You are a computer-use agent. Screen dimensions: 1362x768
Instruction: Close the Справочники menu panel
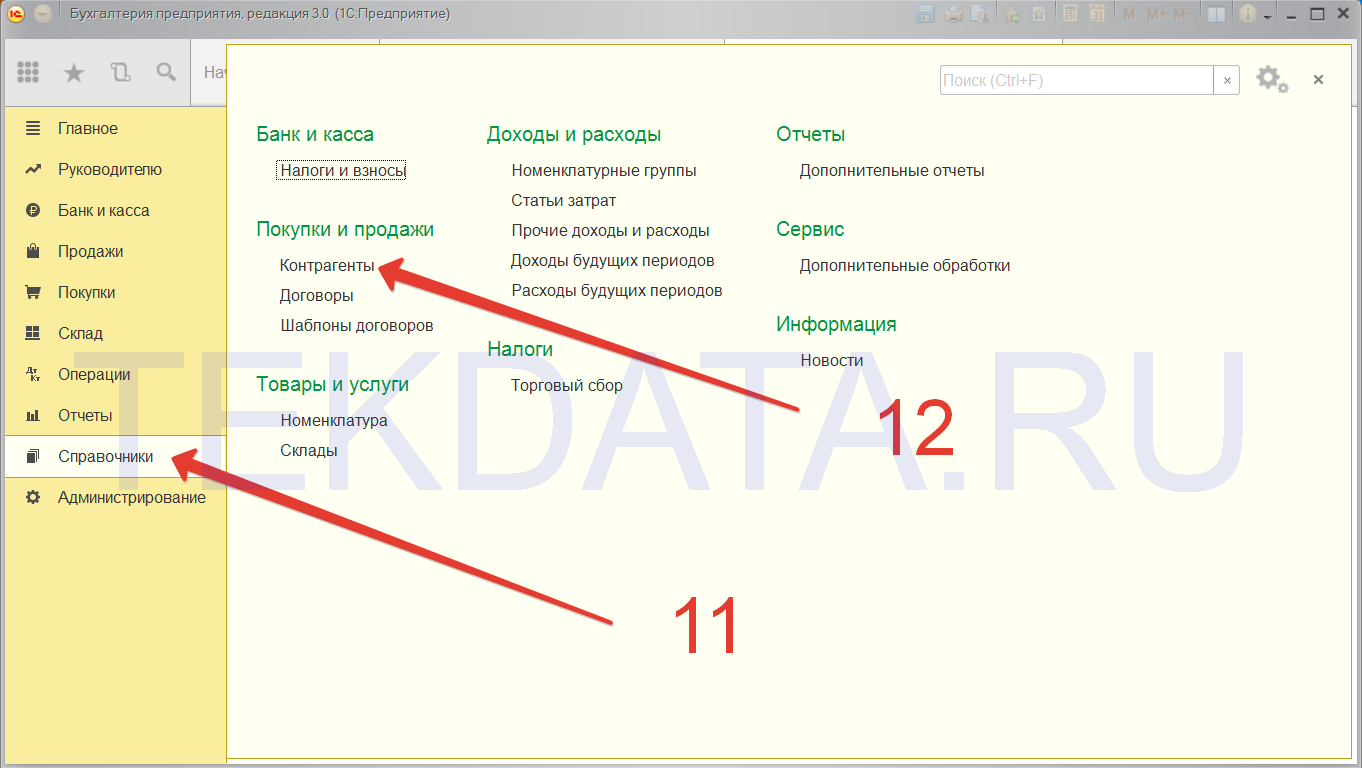click(x=1318, y=79)
